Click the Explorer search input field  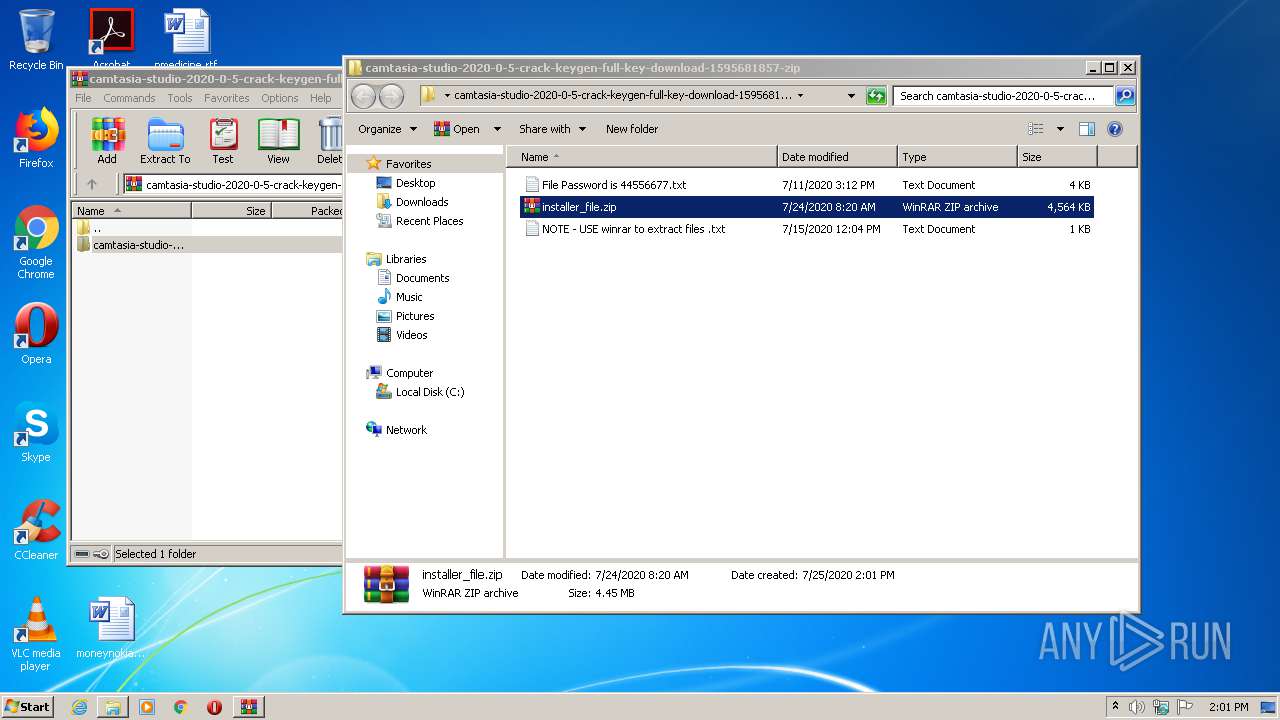point(1003,96)
